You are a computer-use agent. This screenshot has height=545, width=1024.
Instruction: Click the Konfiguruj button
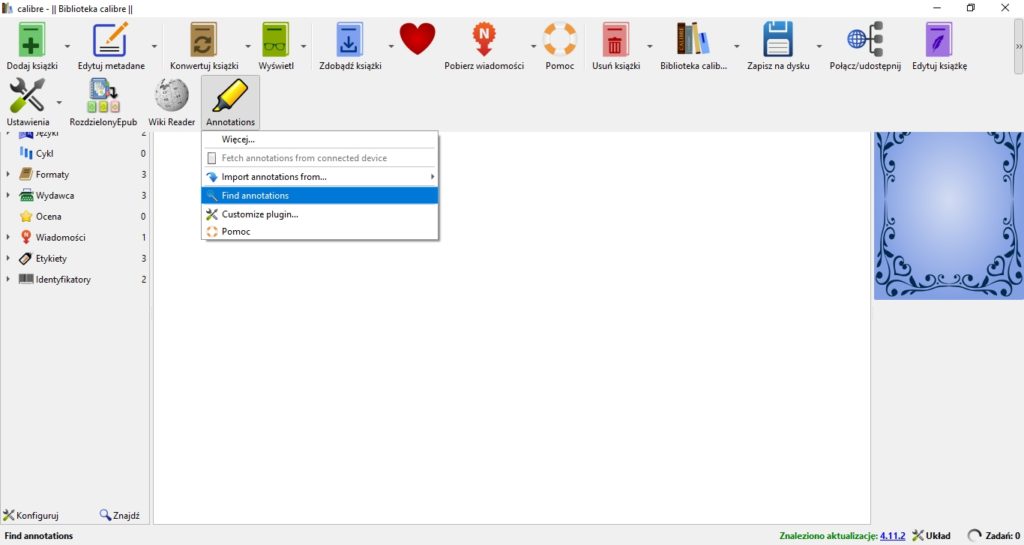31,515
